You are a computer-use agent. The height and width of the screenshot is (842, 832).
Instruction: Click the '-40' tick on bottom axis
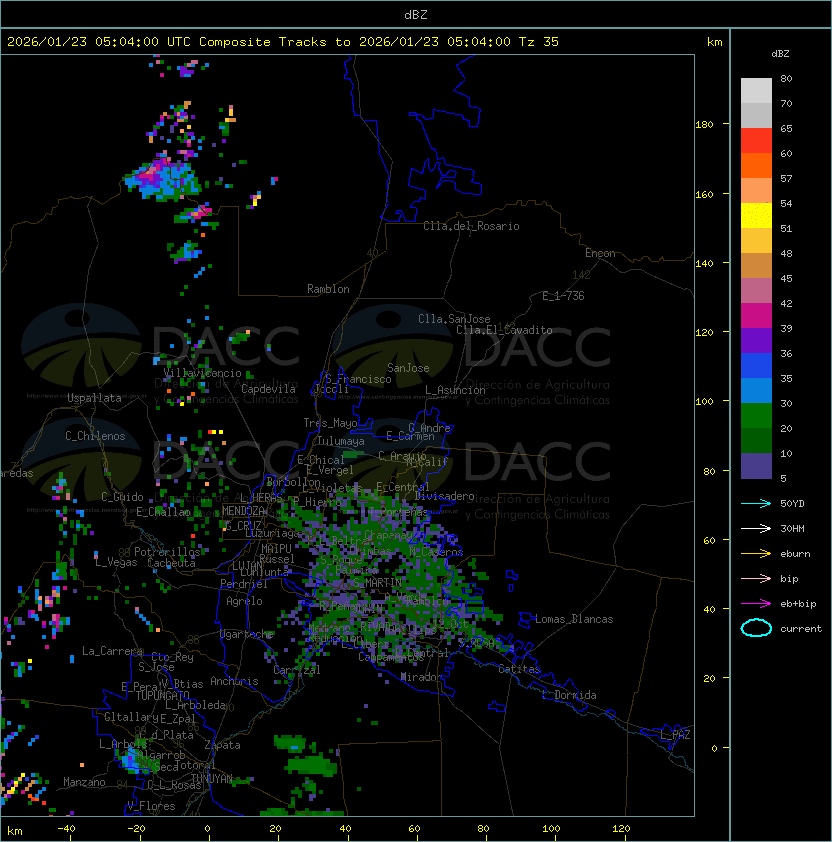[66, 829]
